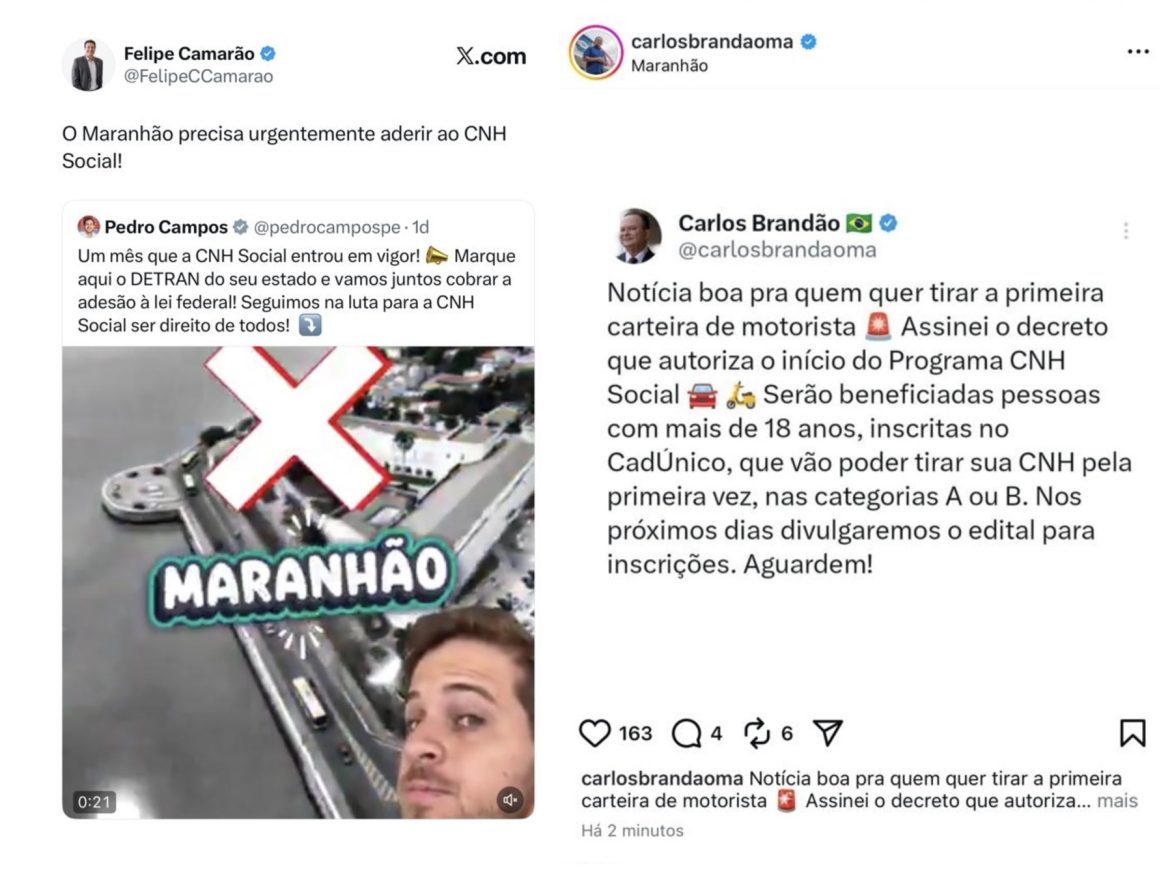Click carlosbrandaoma username in caption
This screenshot has width=1170, height=882.
[662, 778]
